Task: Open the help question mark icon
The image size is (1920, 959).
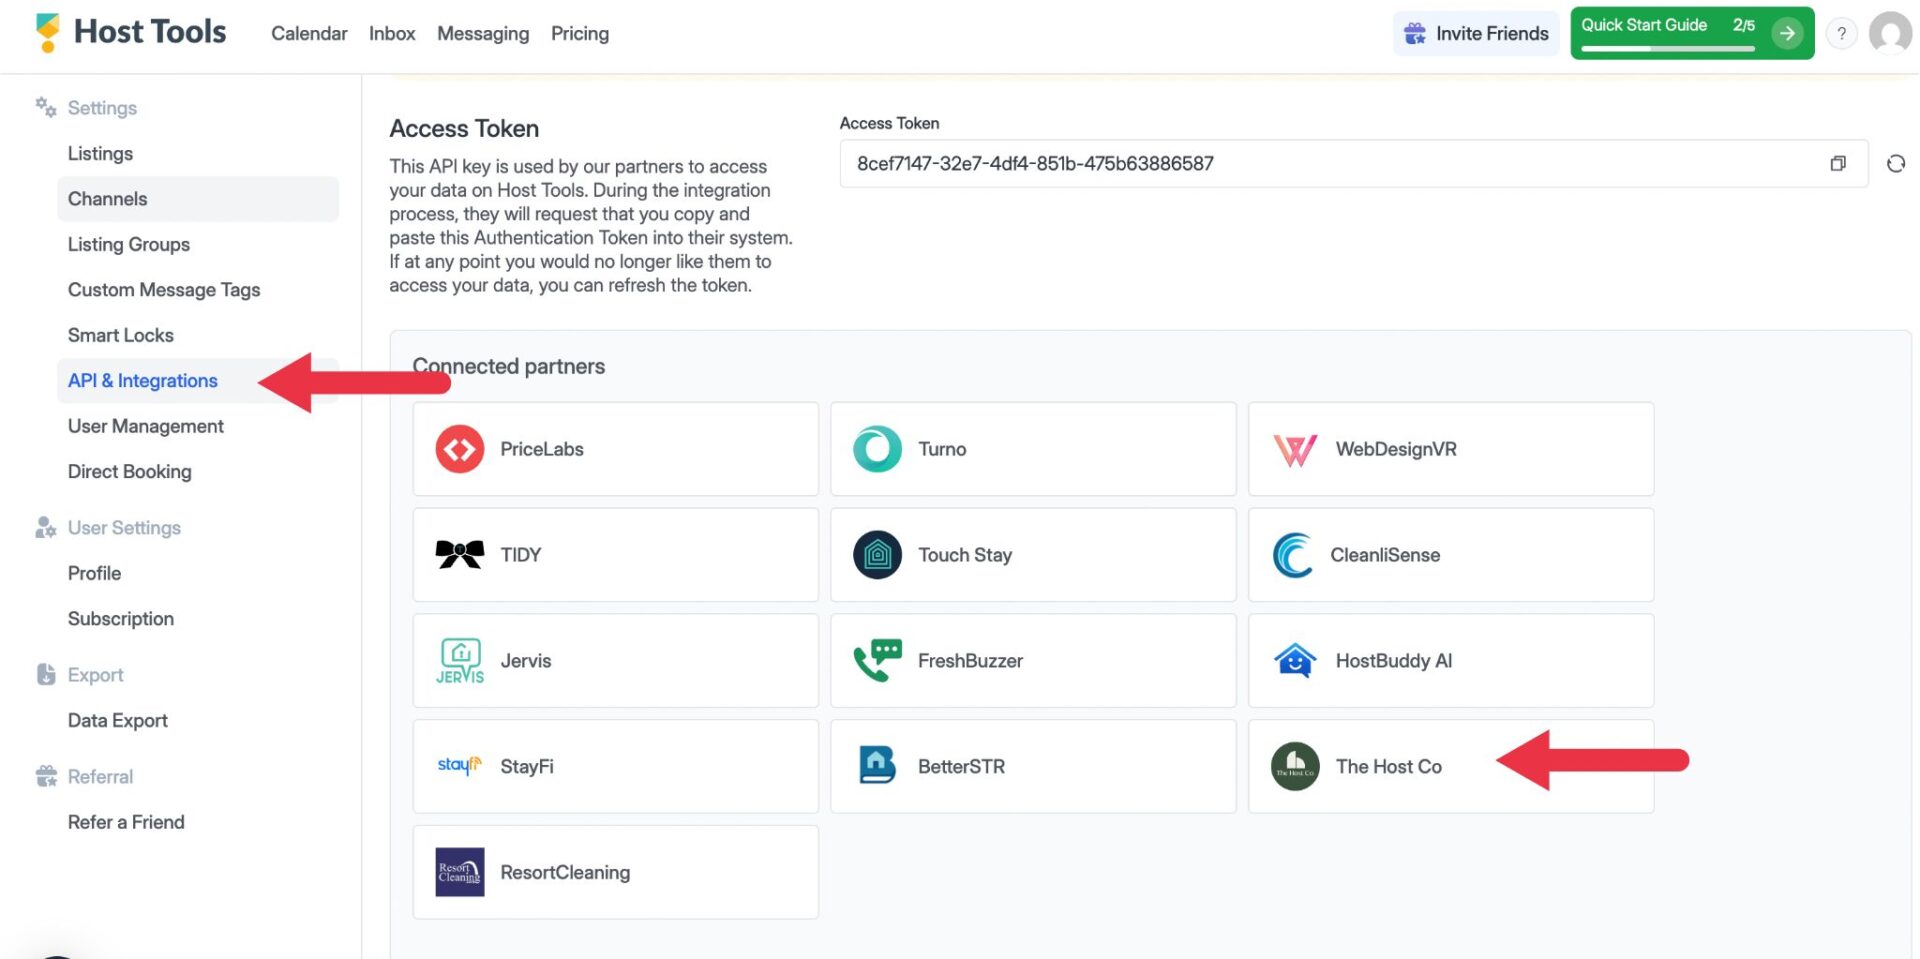Action: [1841, 33]
